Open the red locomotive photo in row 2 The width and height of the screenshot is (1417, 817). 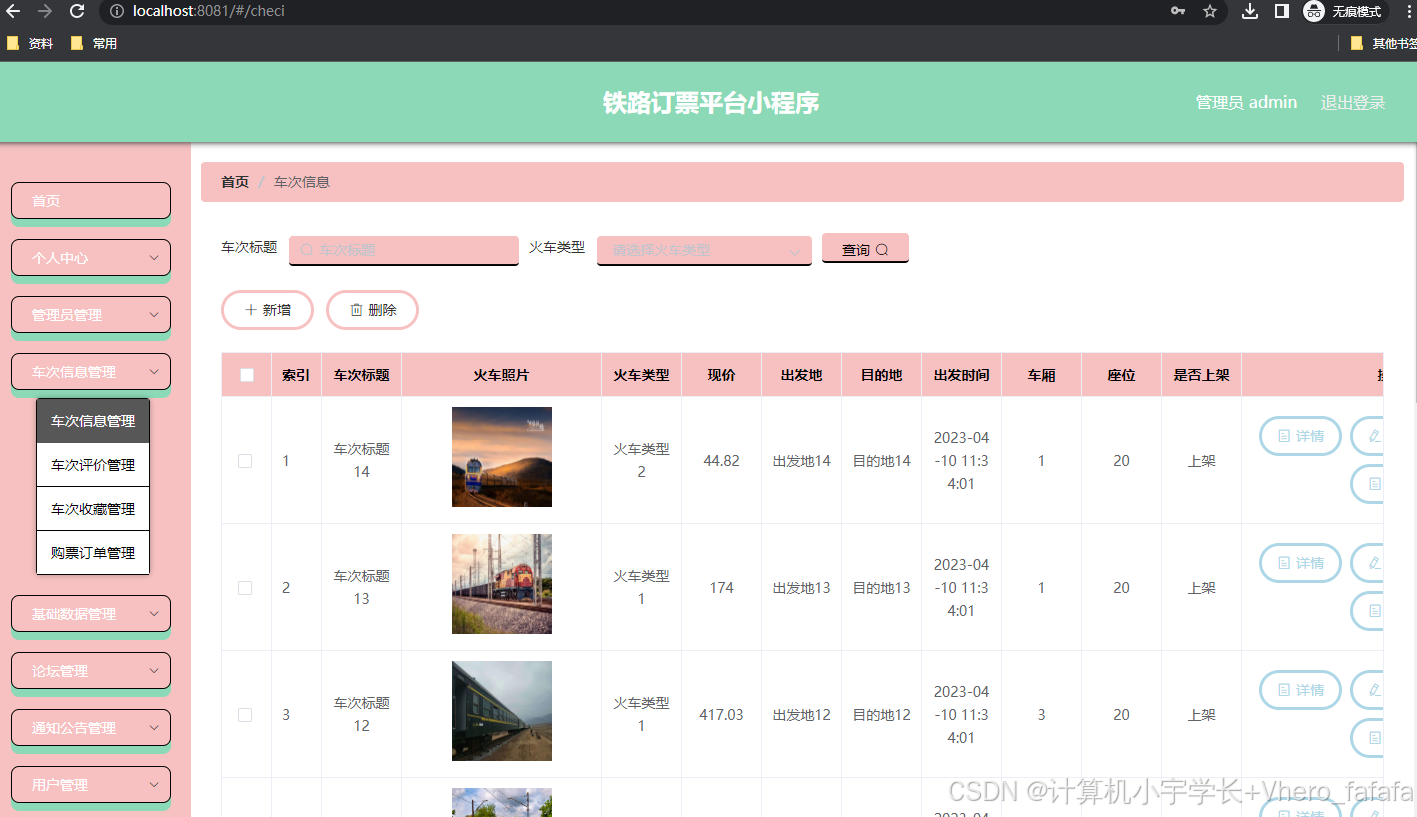[502, 584]
